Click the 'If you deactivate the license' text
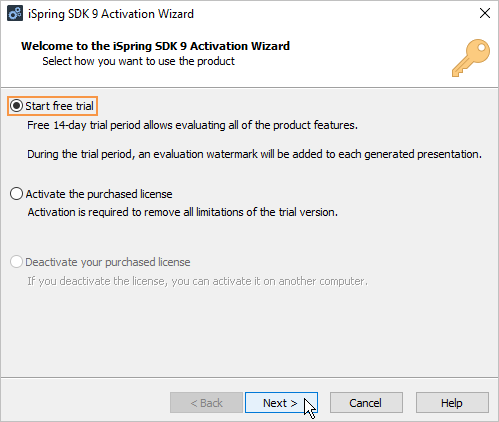Viewport: 499px width, 422px height. [197, 281]
